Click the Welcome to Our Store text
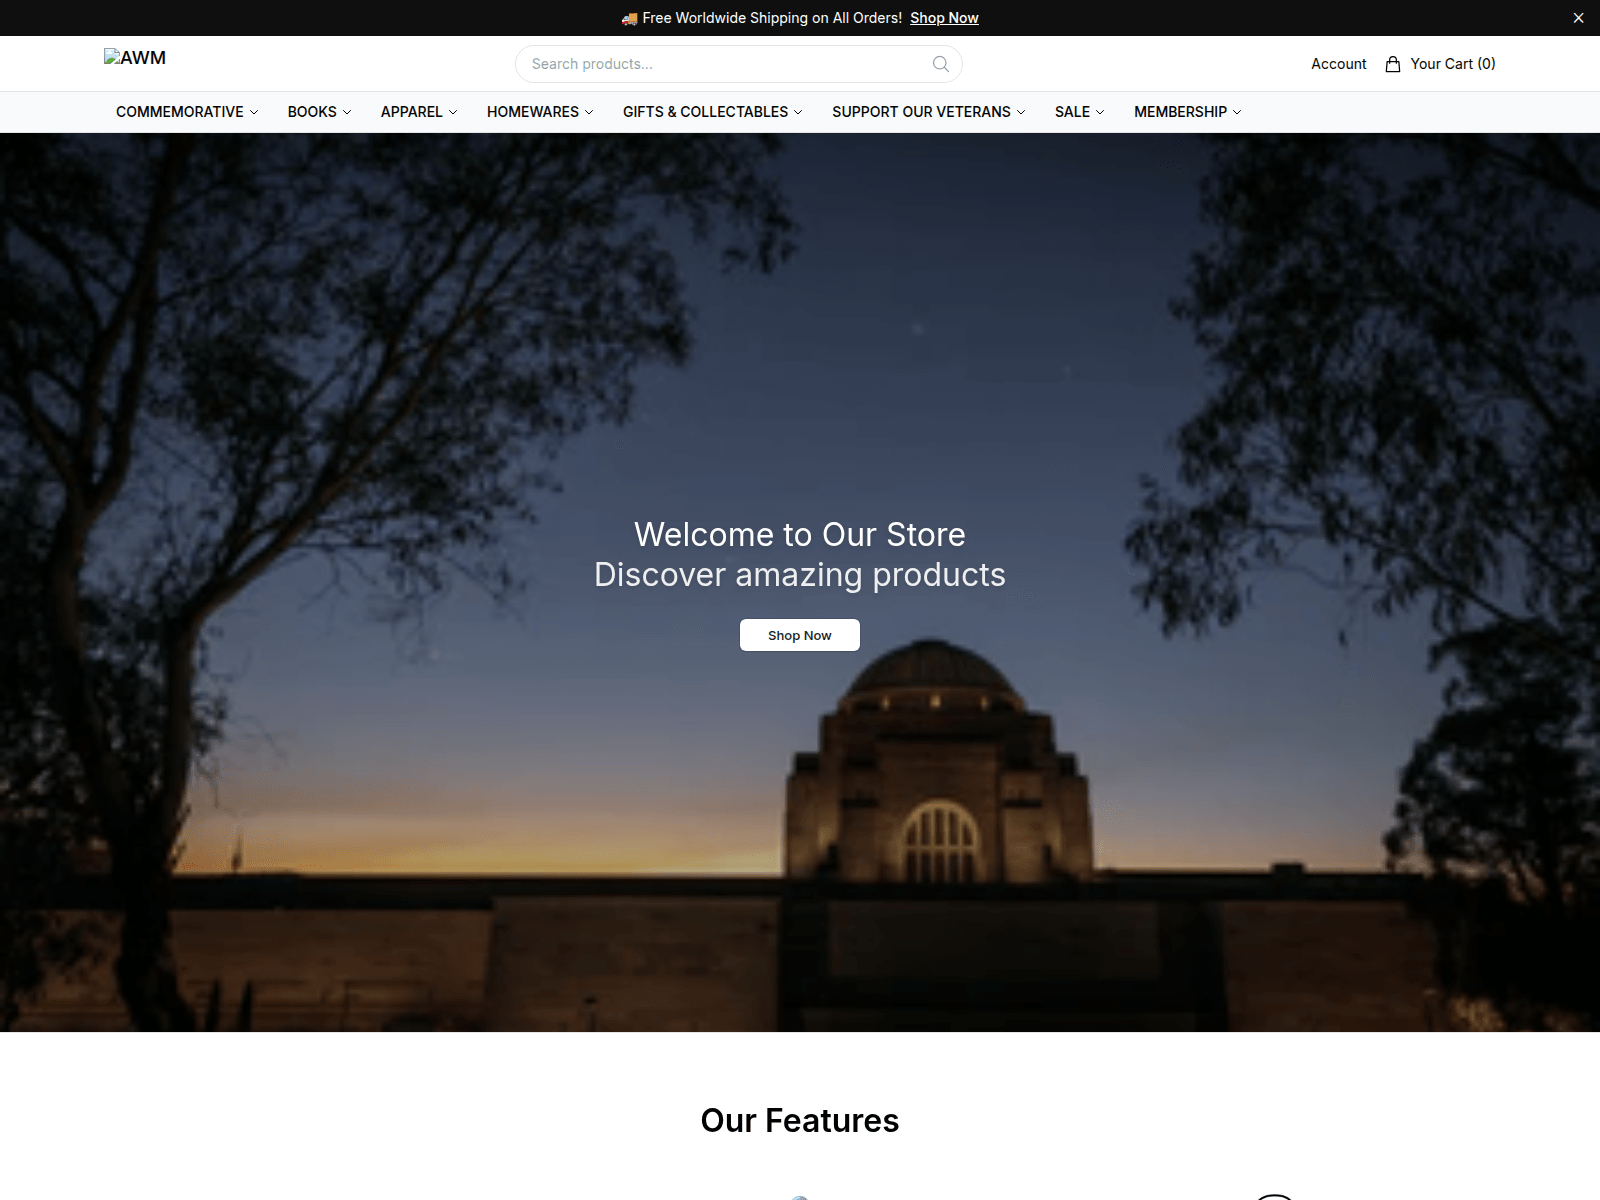 click(x=799, y=535)
